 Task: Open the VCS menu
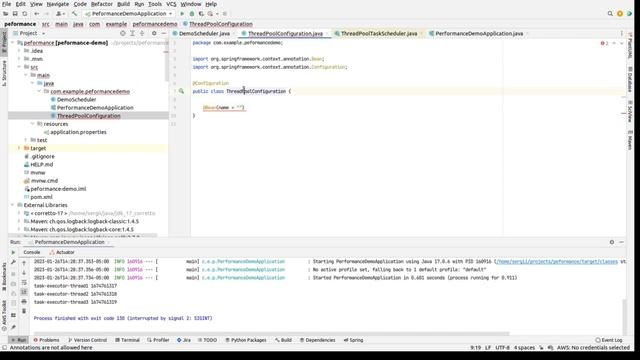pyautogui.click(x=171, y=4)
